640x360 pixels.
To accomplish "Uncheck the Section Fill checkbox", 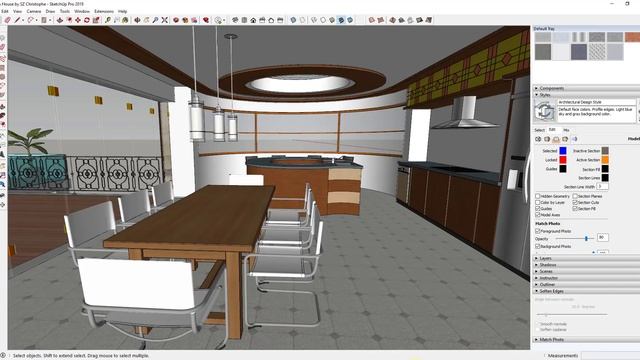I will (575, 209).
